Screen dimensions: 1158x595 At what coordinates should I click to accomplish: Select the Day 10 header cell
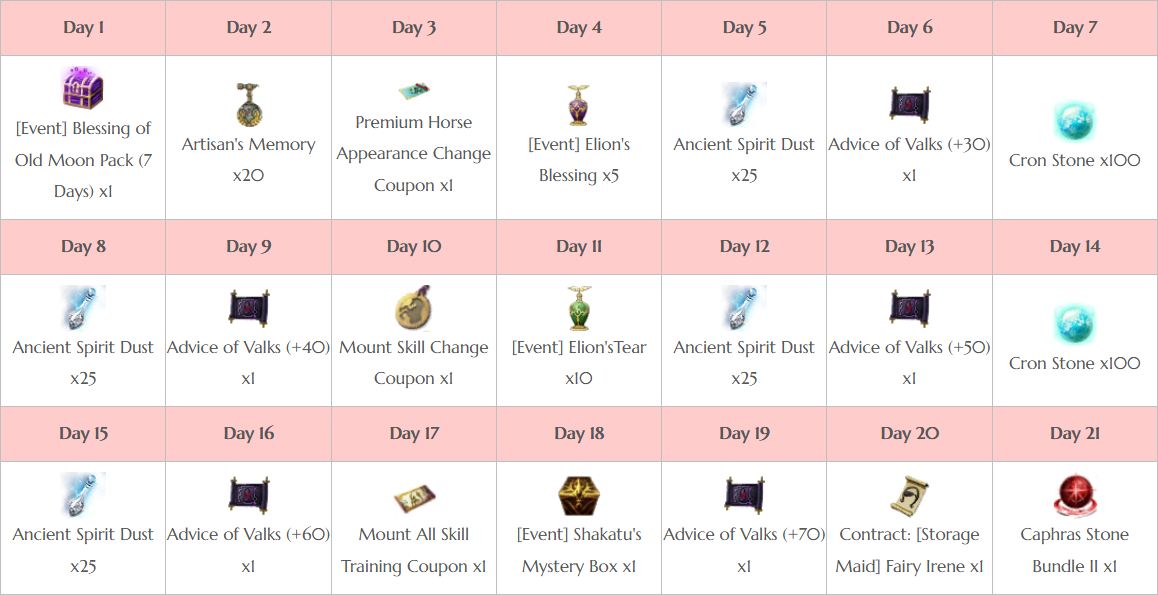pyautogui.click(x=414, y=247)
